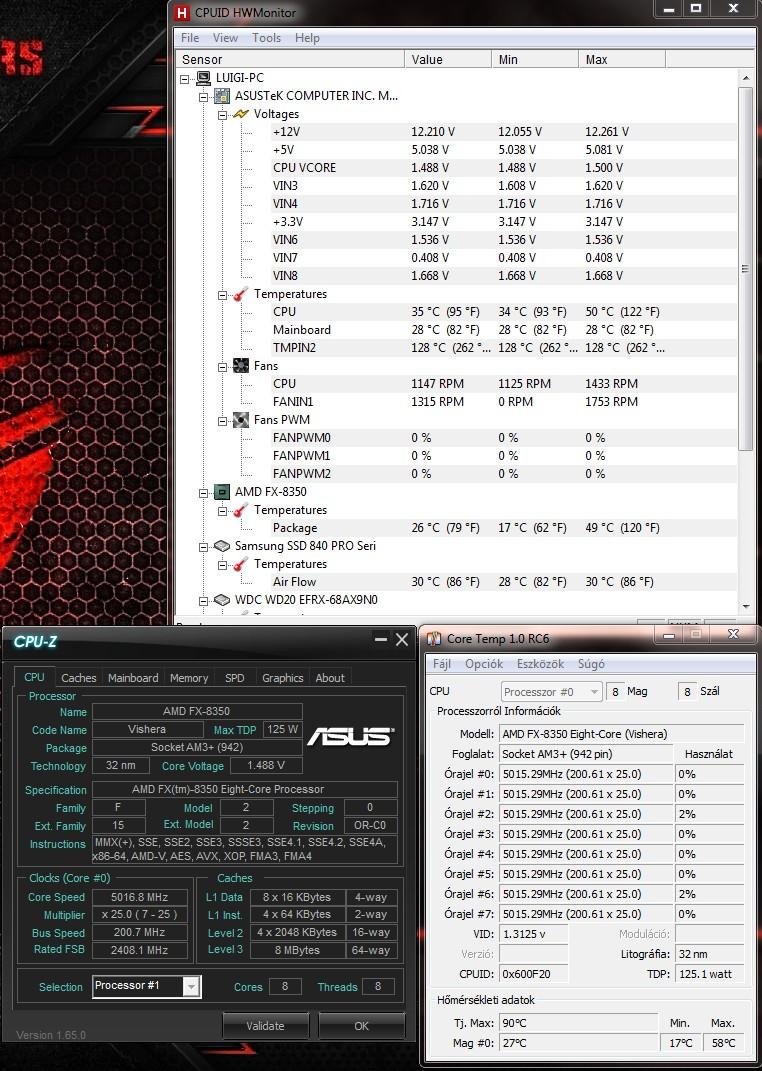Viewport: 762px width, 1071px height.
Task: Collapse the AMD FX-8350 node
Action: (203, 492)
